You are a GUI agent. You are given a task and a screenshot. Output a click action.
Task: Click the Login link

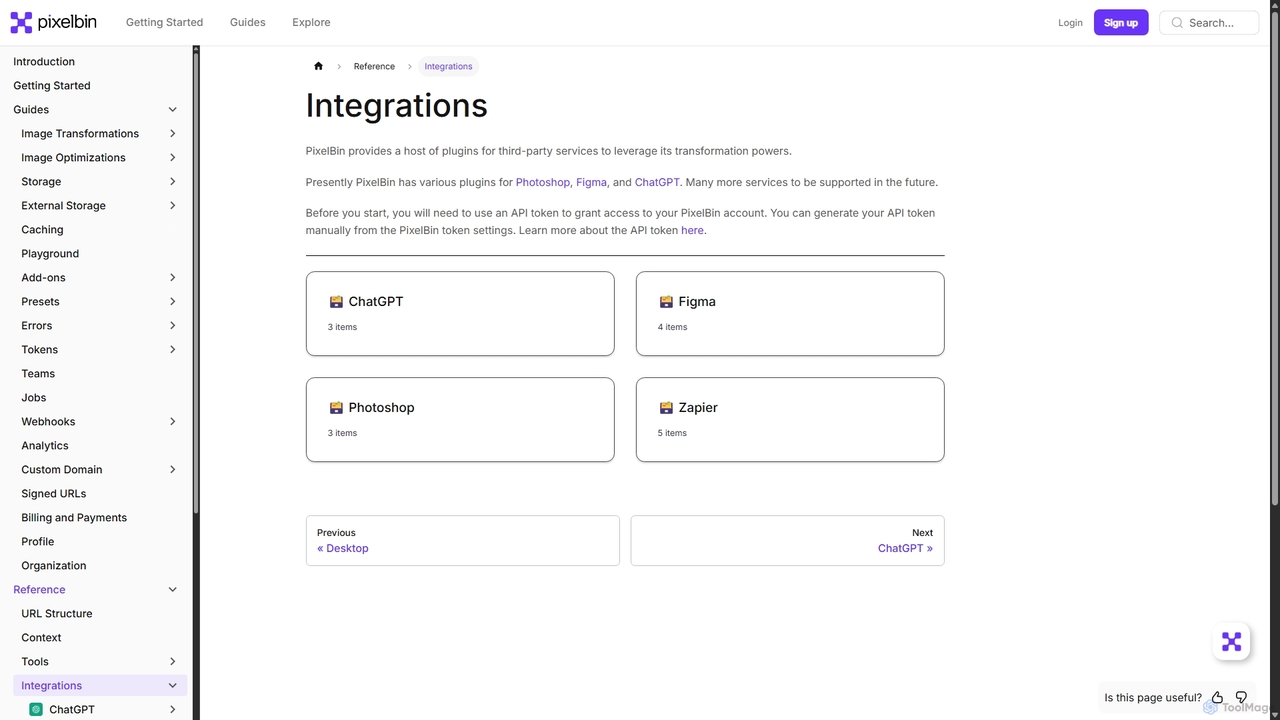click(x=1070, y=22)
